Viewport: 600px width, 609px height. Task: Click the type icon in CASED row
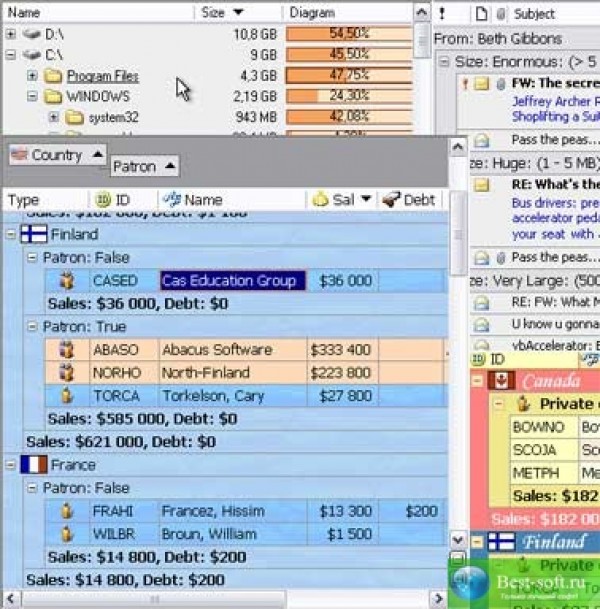pos(67,280)
